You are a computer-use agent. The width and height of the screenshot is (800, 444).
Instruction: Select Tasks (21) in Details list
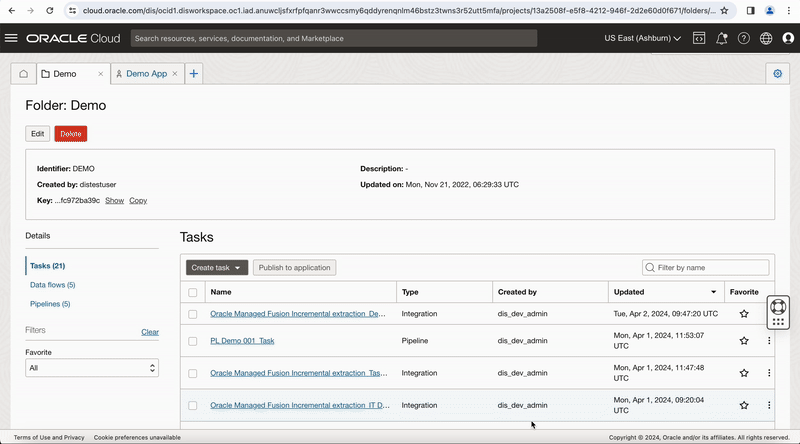(x=47, y=266)
